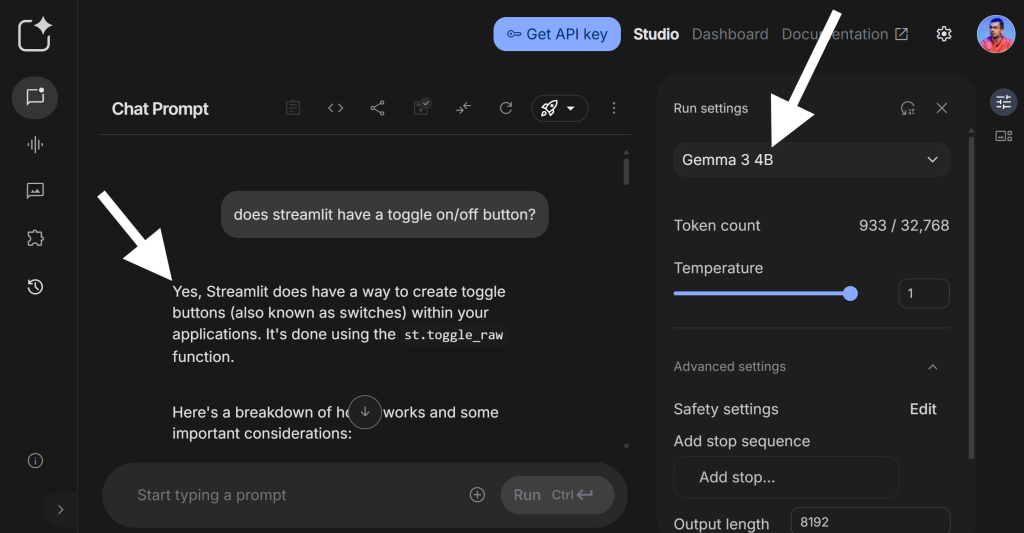This screenshot has height=533, width=1024.
Task: Click the st.toggle_raw code text
Action: click(x=454, y=335)
